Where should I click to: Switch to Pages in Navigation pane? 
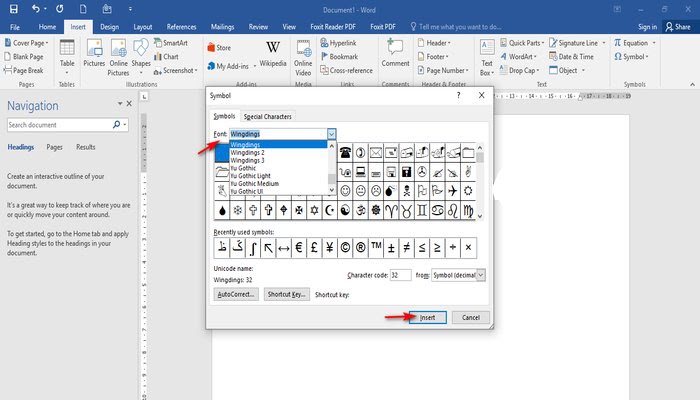pyautogui.click(x=54, y=147)
